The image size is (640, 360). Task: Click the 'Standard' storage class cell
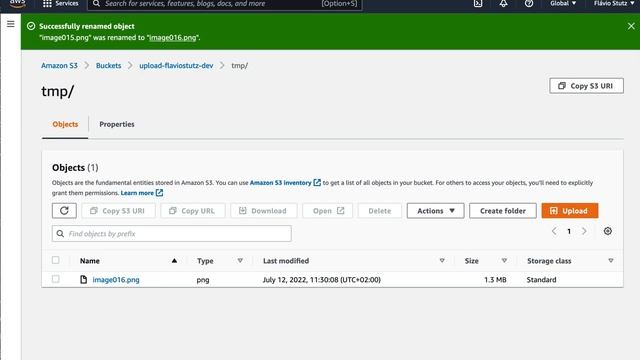pyautogui.click(x=541, y=280)
